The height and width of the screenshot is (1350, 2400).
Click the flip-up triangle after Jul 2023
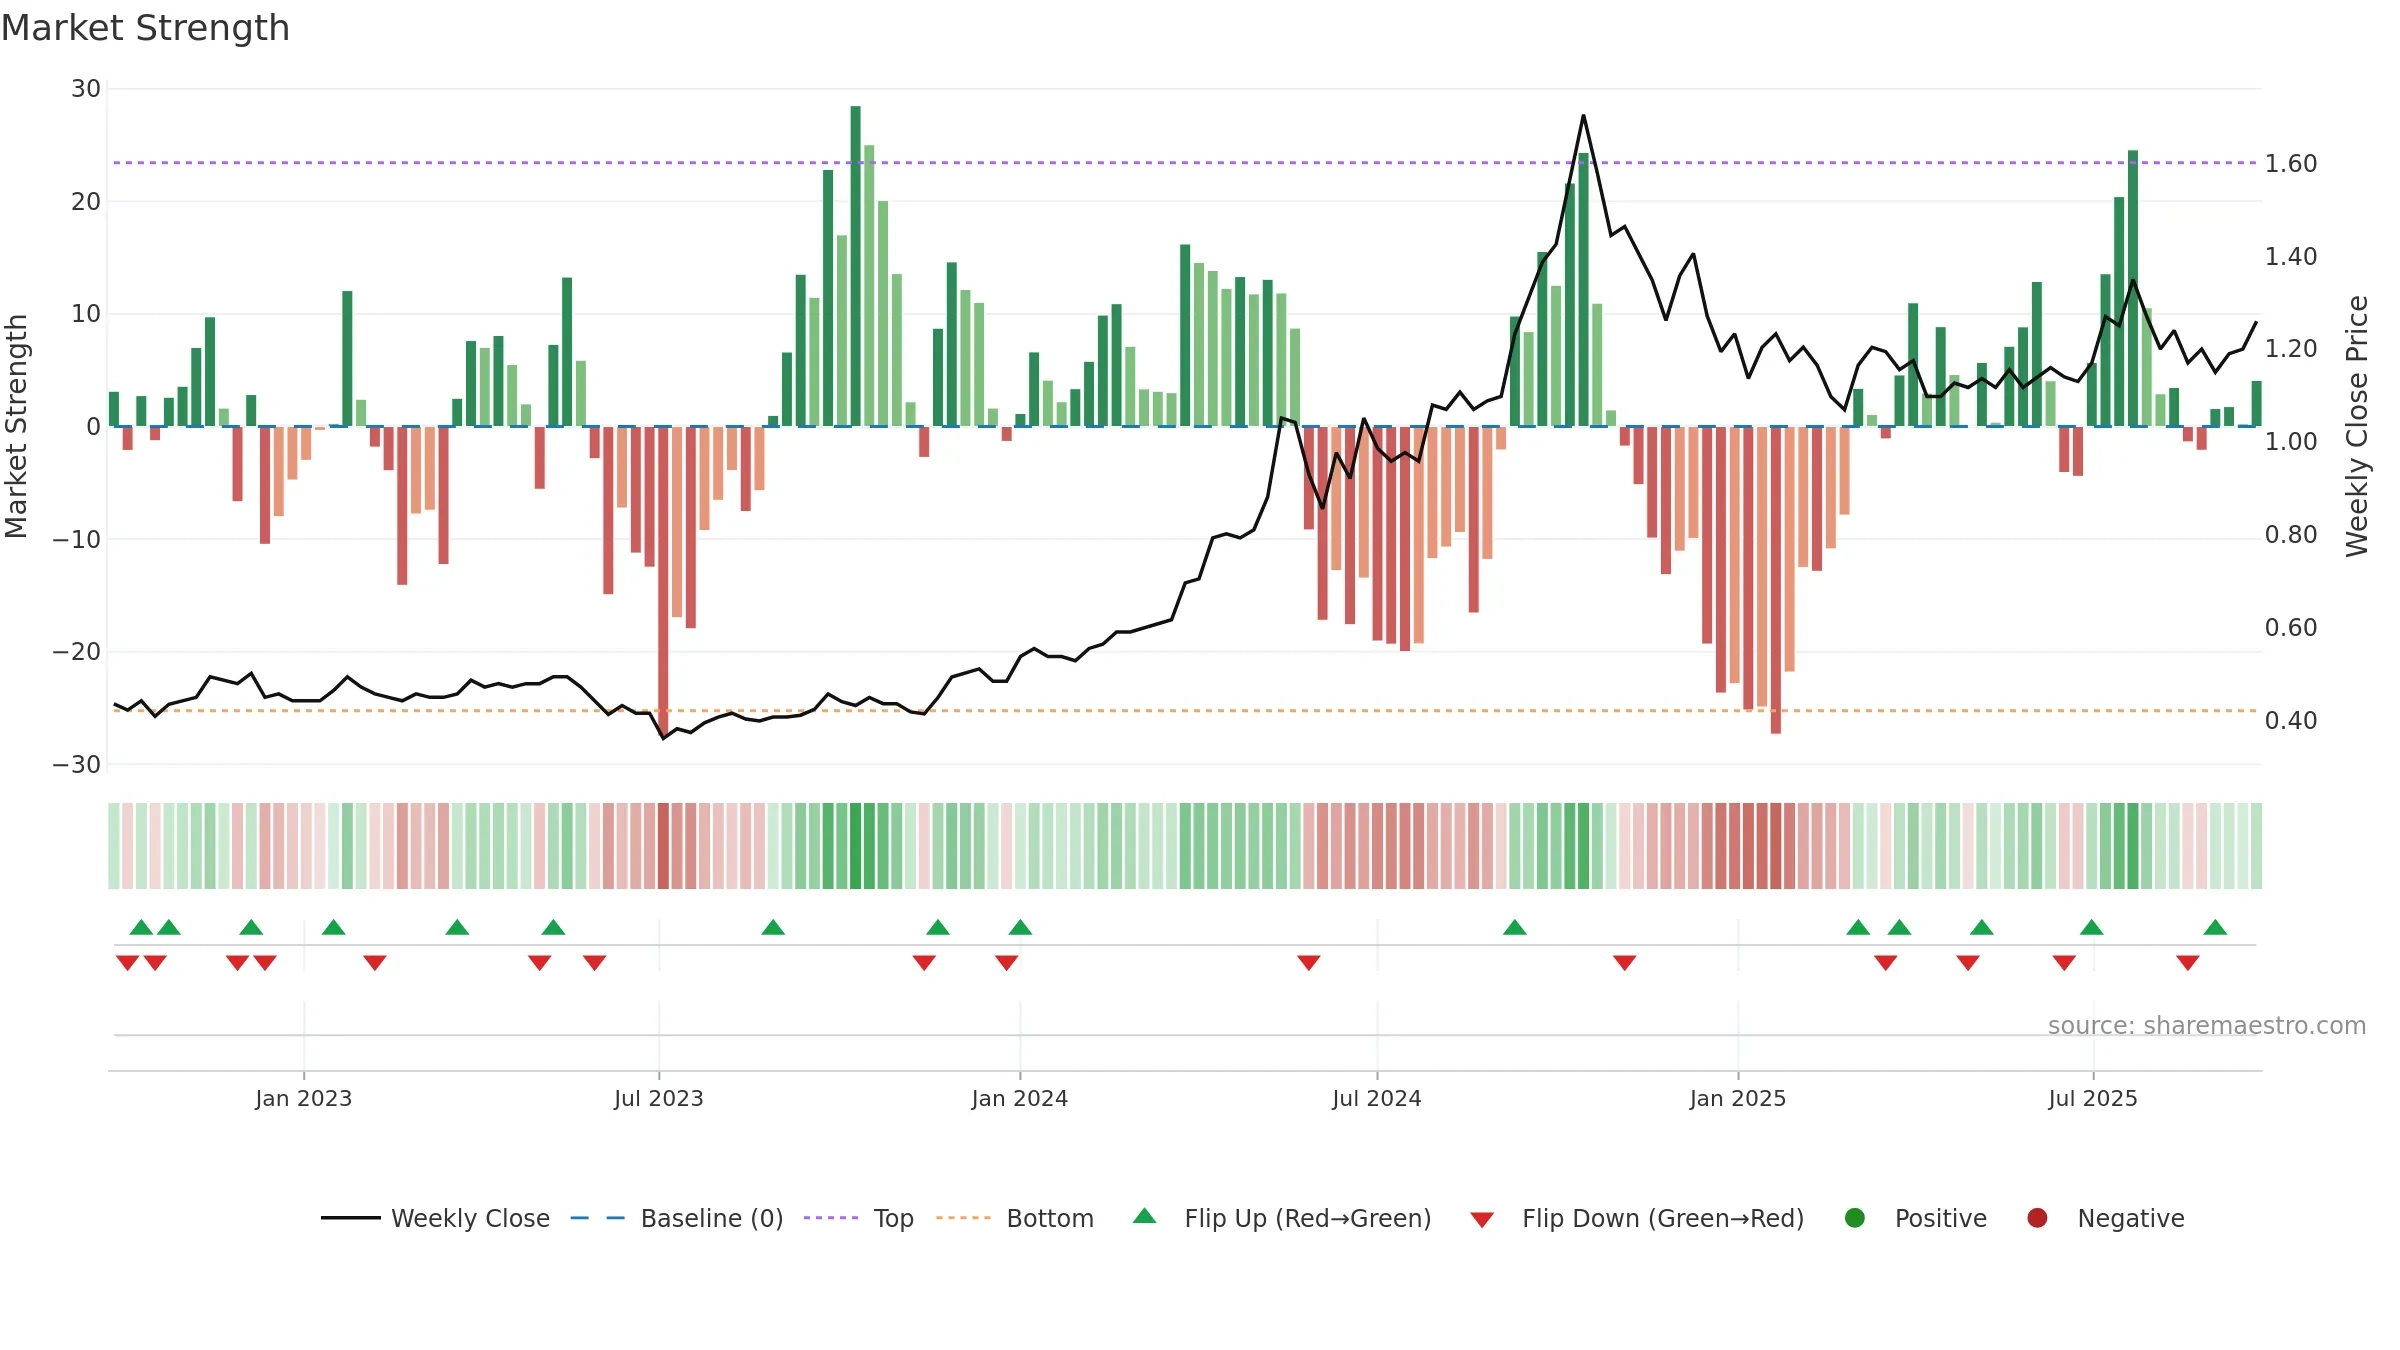(773, 927)
